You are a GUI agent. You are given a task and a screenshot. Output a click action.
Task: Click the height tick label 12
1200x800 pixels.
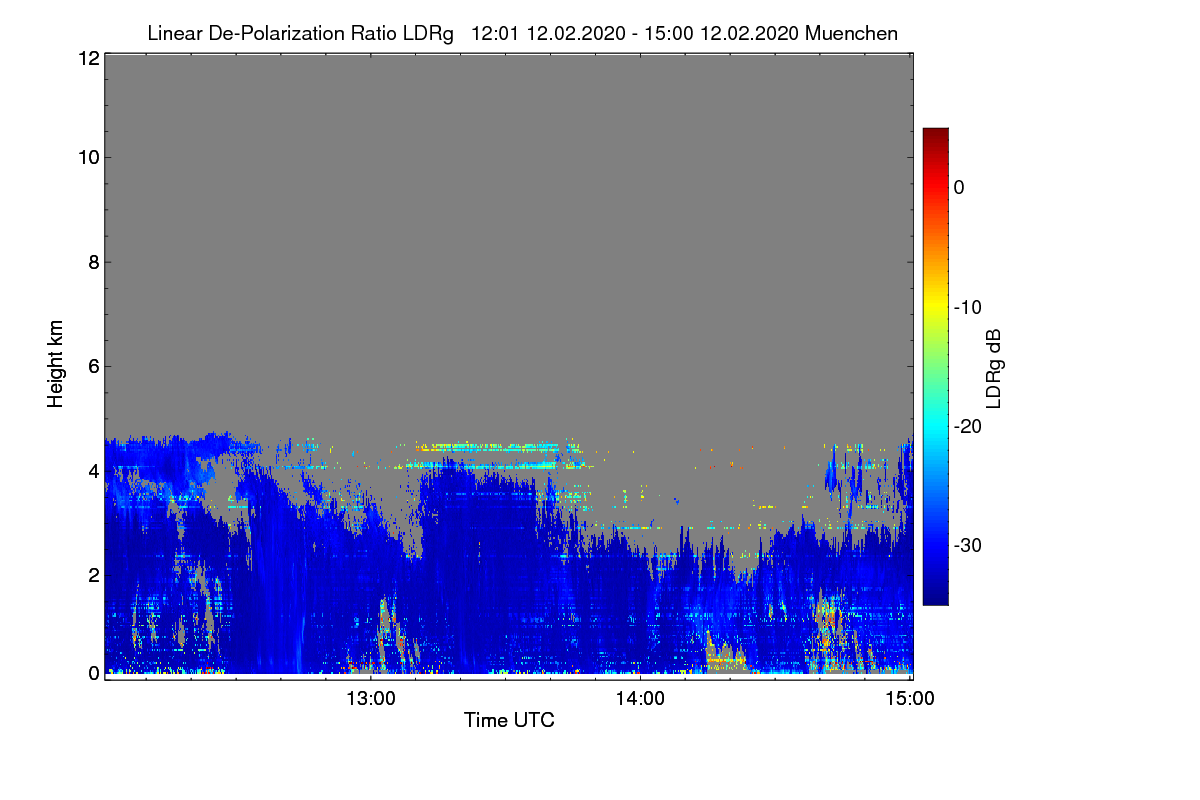point(88,59)
